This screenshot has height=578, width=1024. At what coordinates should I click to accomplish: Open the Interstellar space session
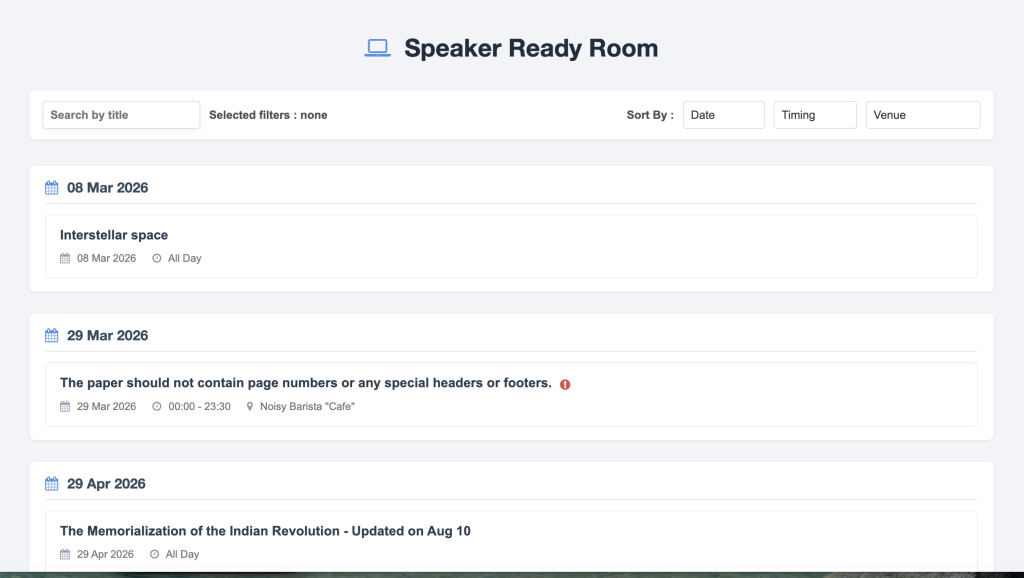pos(511,247)
